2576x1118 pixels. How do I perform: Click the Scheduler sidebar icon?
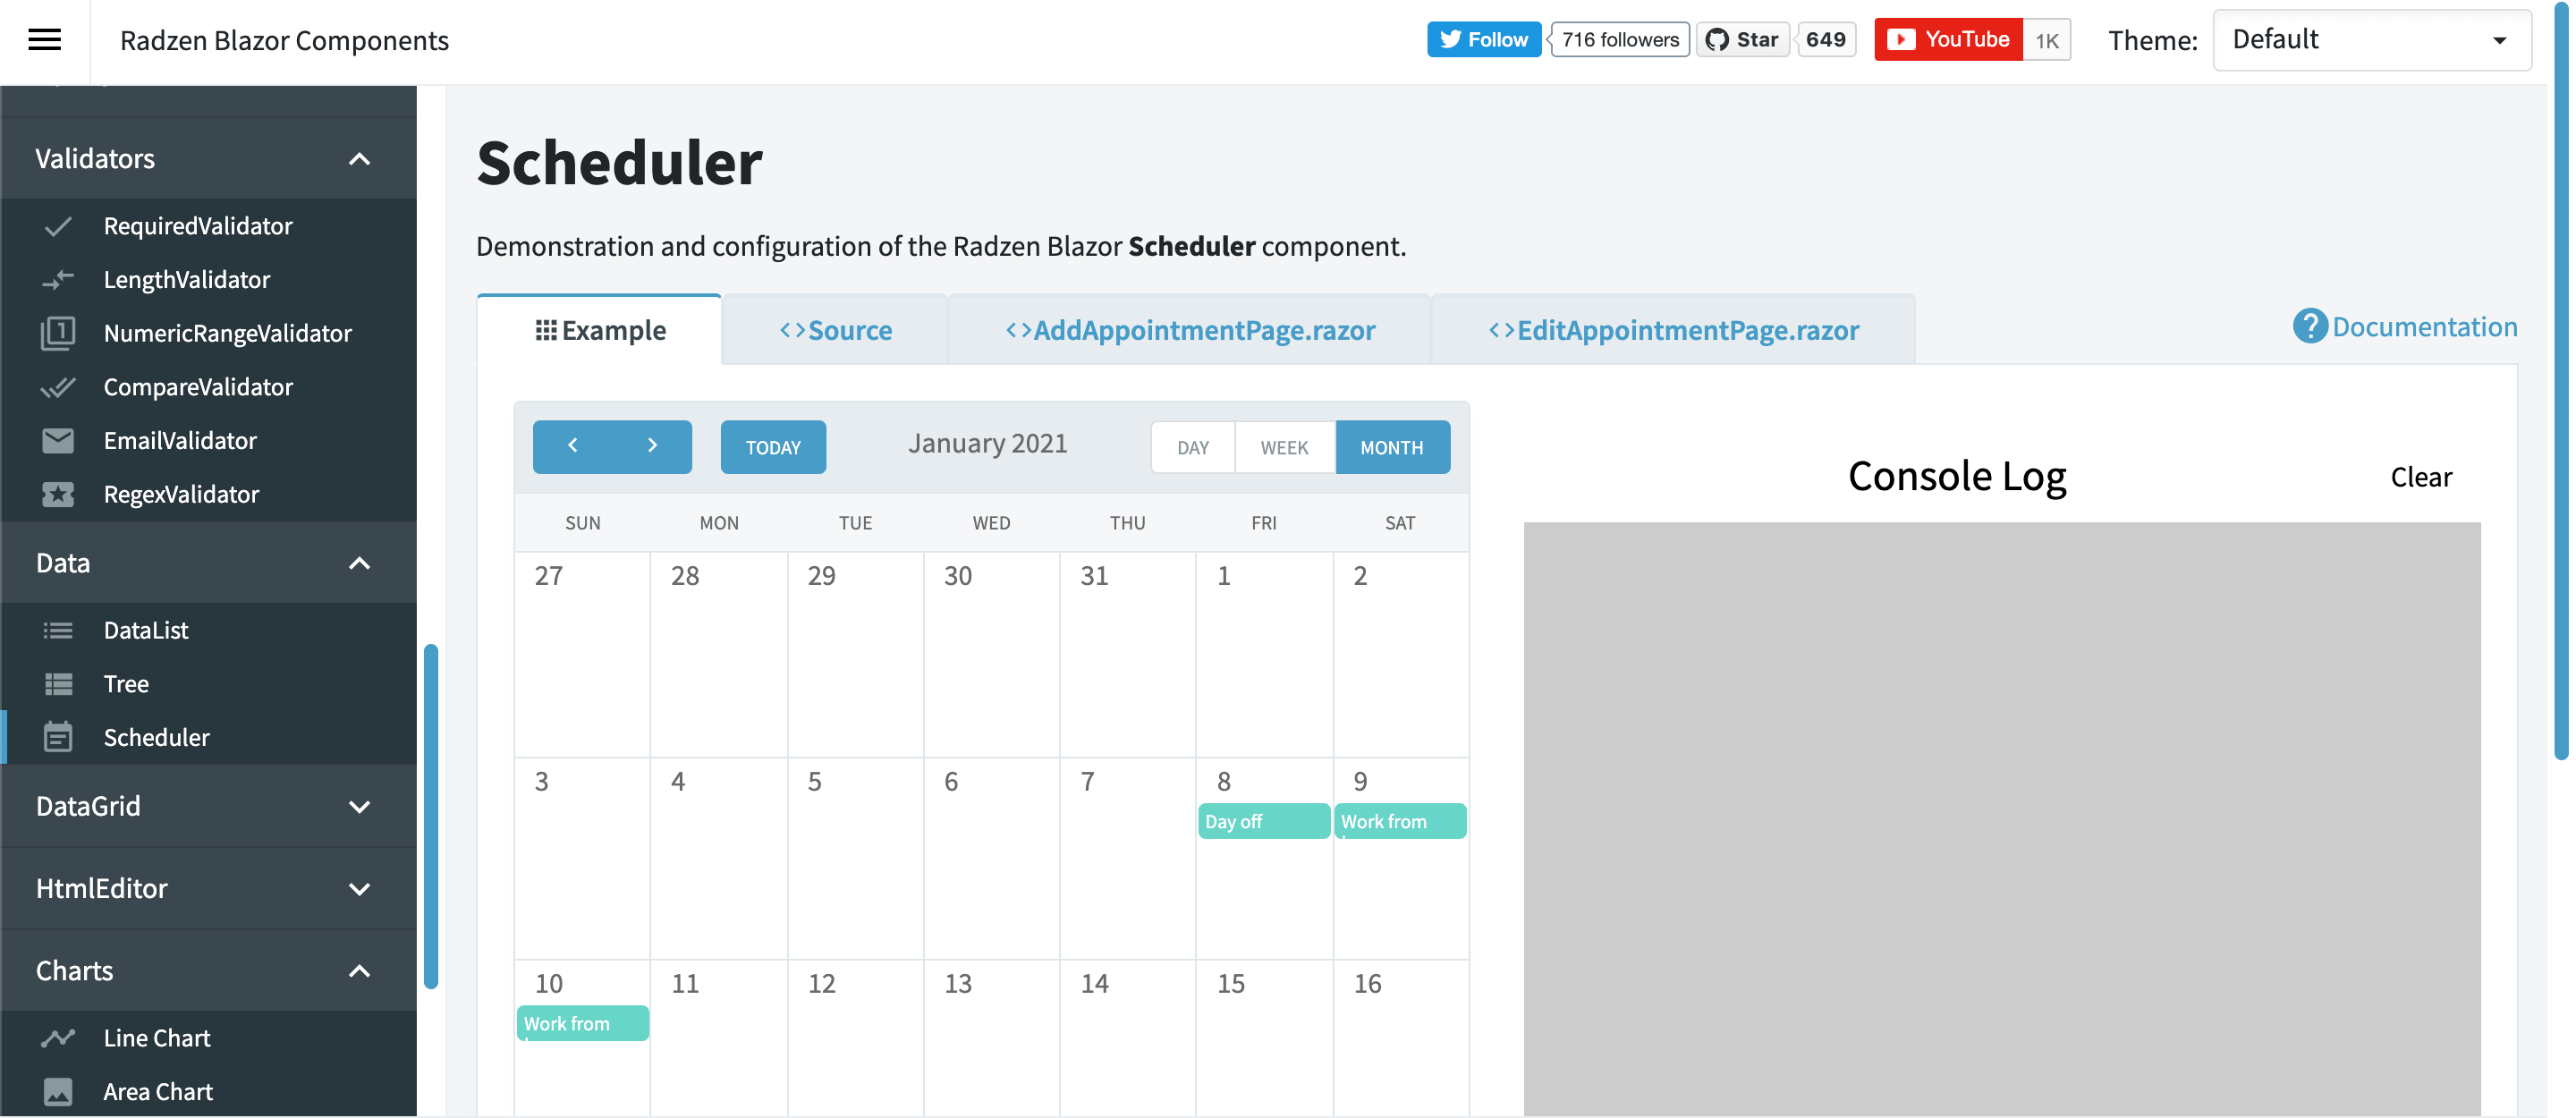click(55, 735)
